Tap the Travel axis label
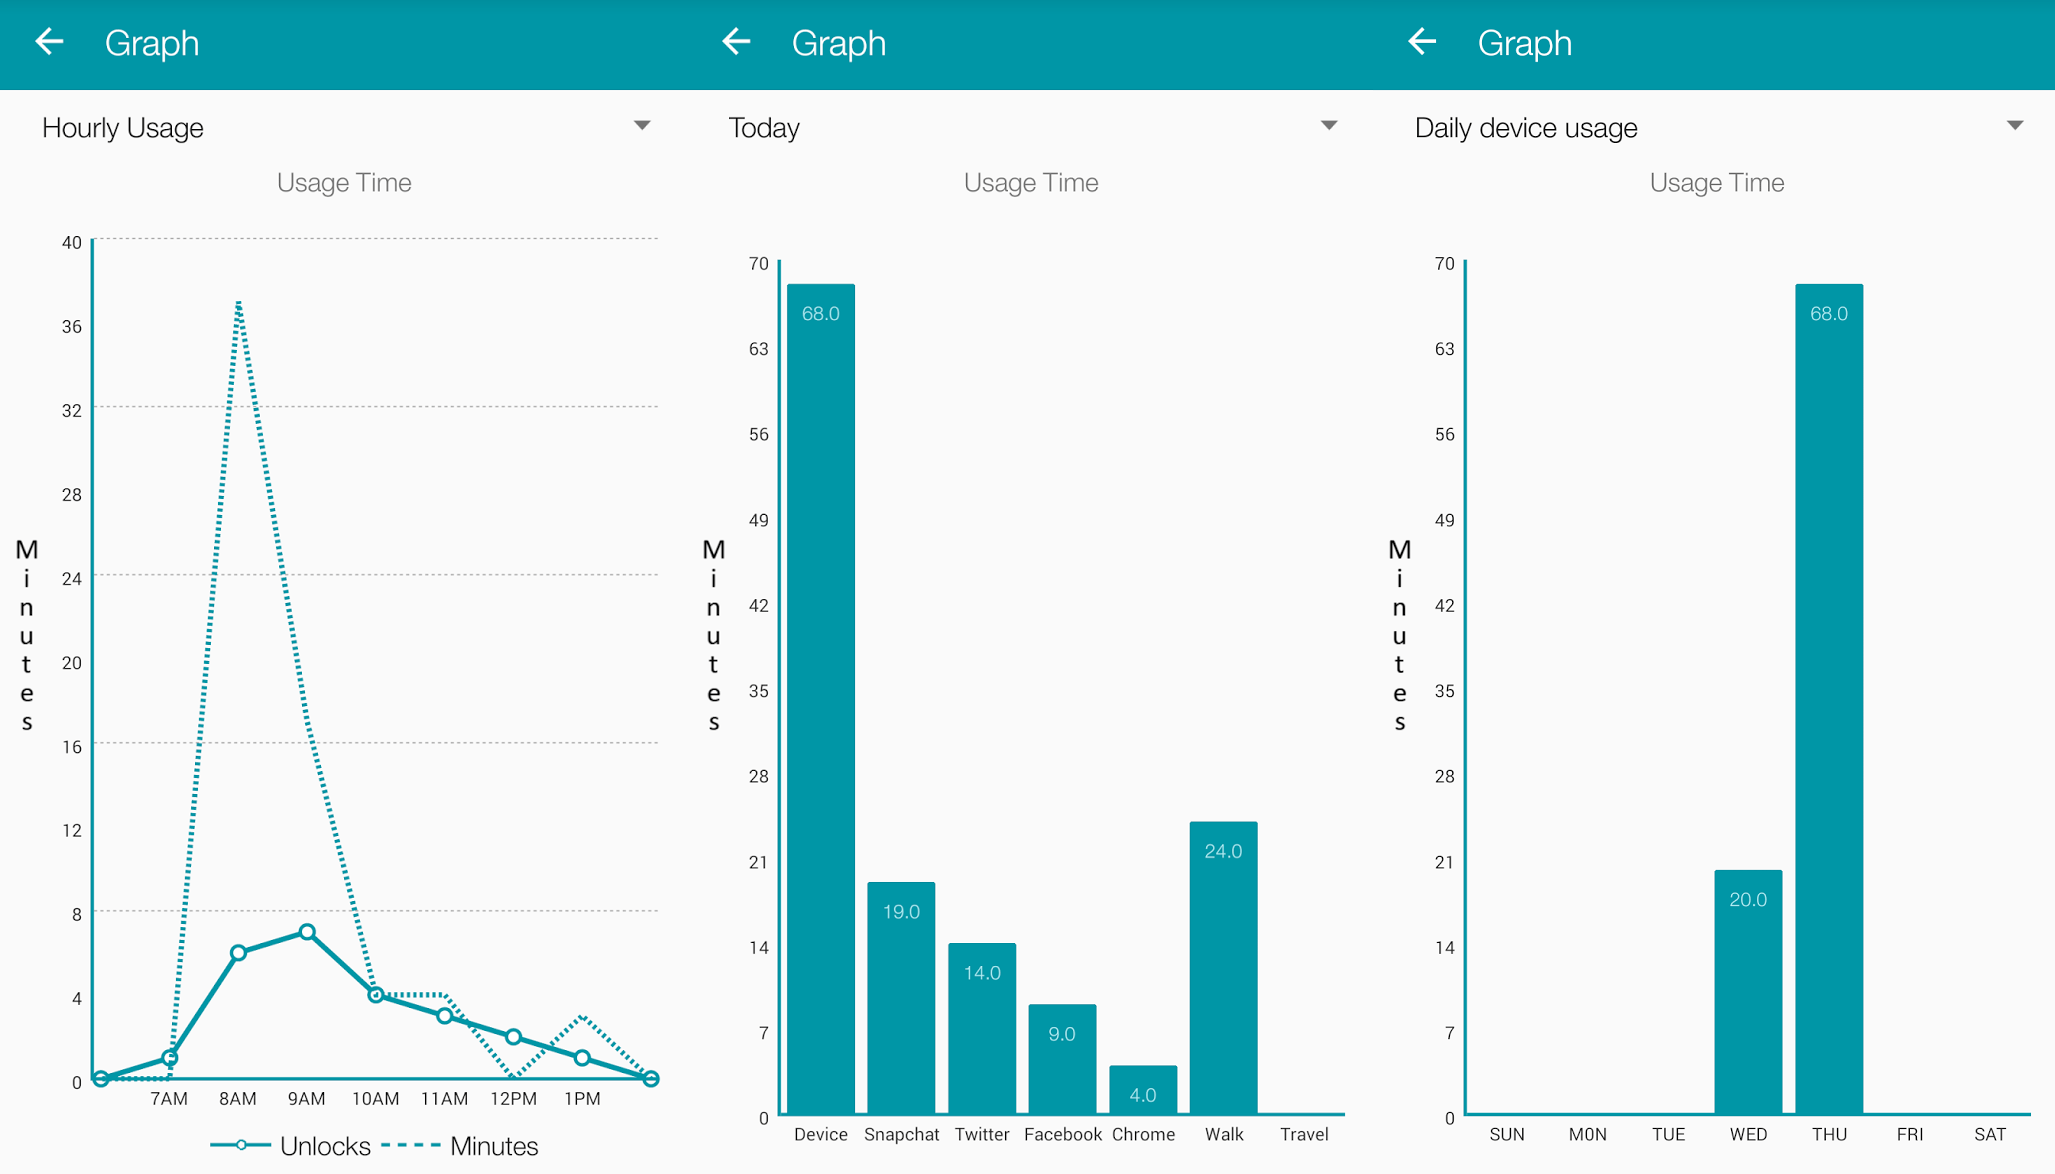Screen dimensions: 2055x1174 point(1304,1134)
